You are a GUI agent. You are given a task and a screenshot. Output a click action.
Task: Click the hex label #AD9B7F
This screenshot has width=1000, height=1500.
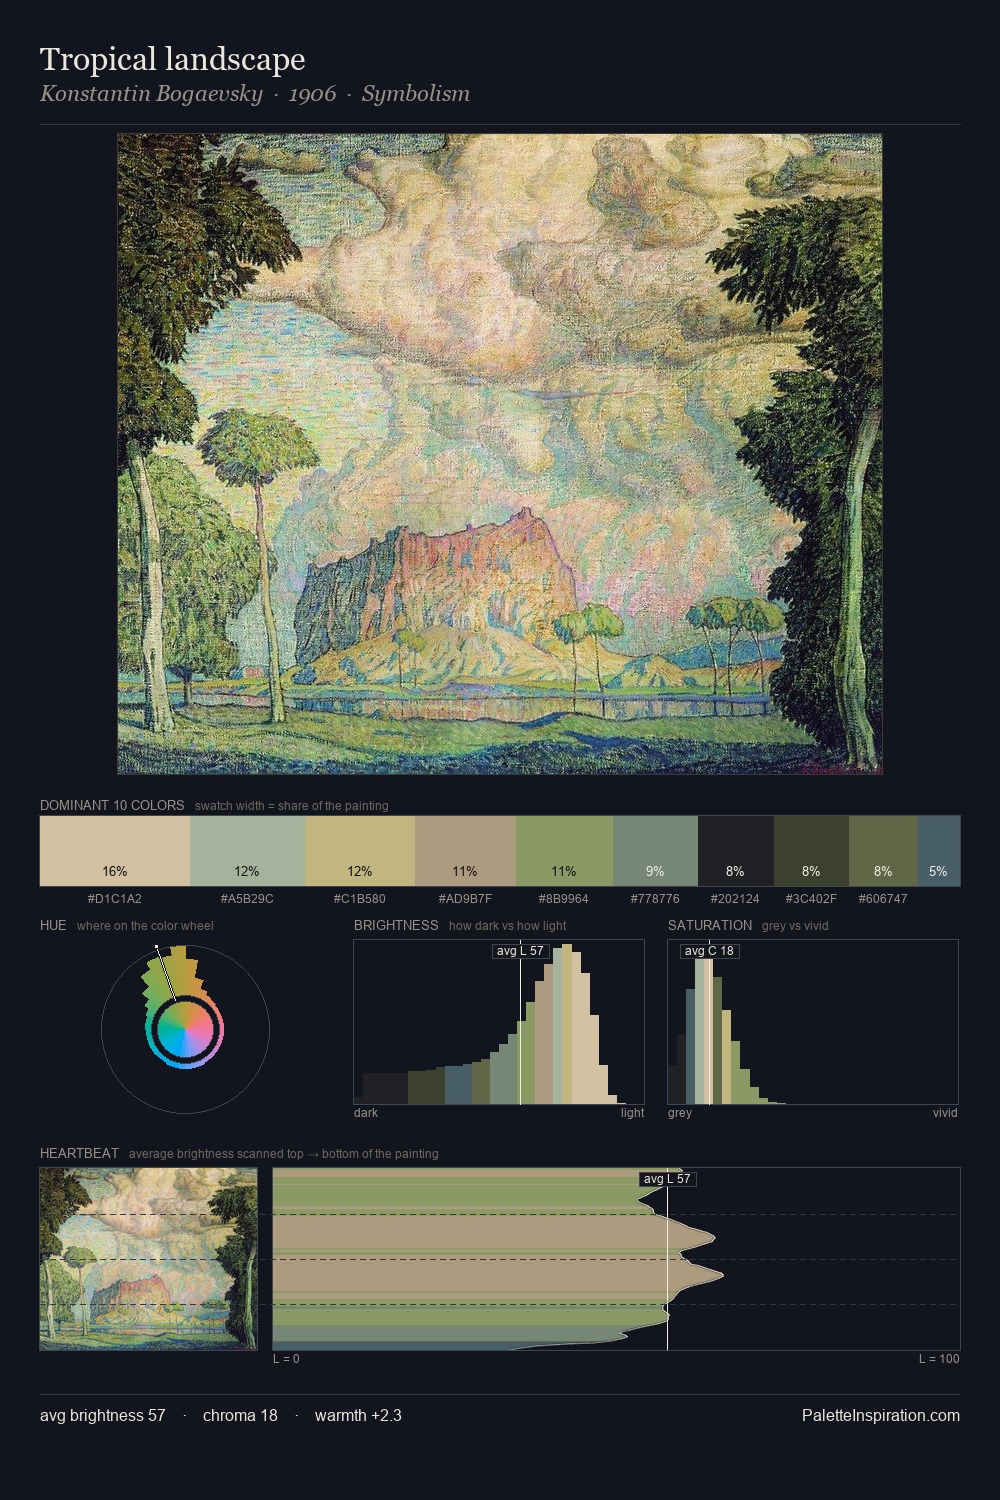[x=465, y=899]
